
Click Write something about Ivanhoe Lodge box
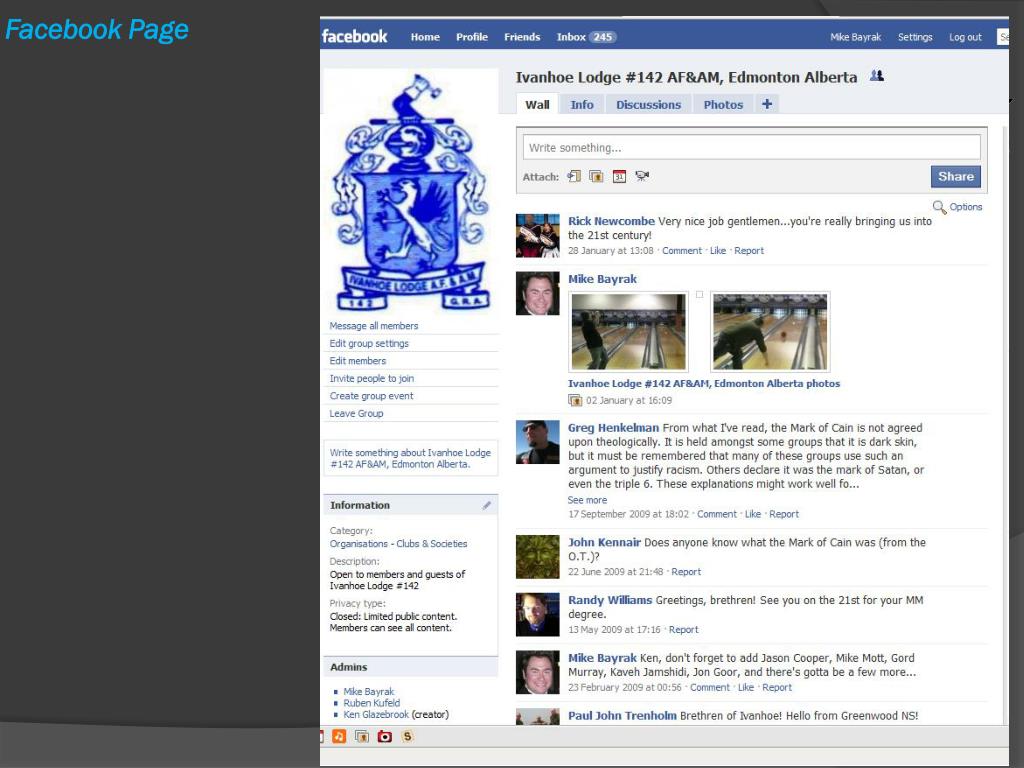coord(411,458)
